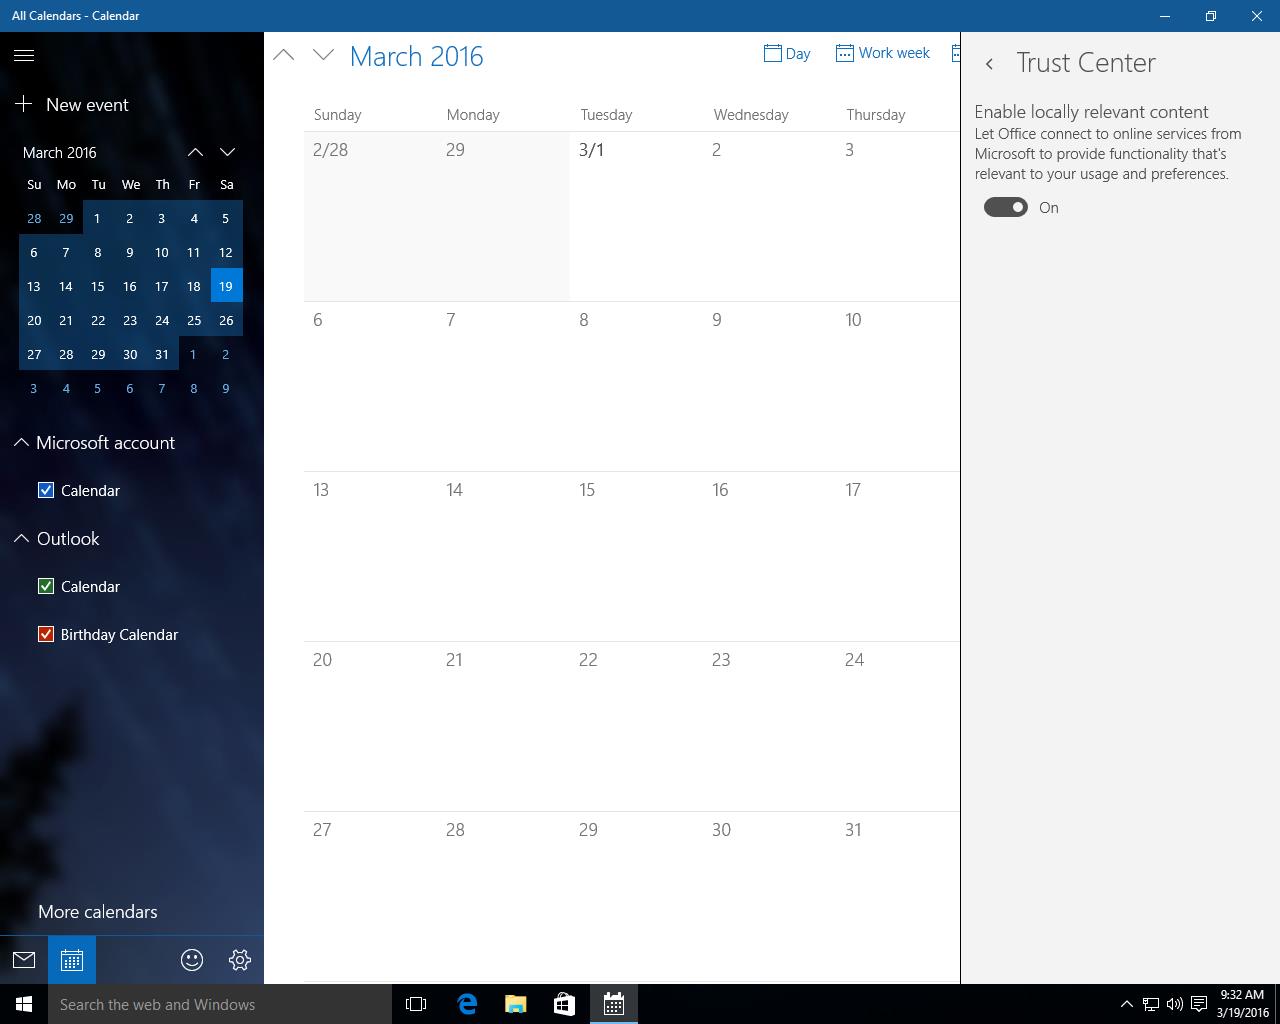Select March 31 in mini calendar
The image size is (1280, 1024).
[x=162, y=354]
